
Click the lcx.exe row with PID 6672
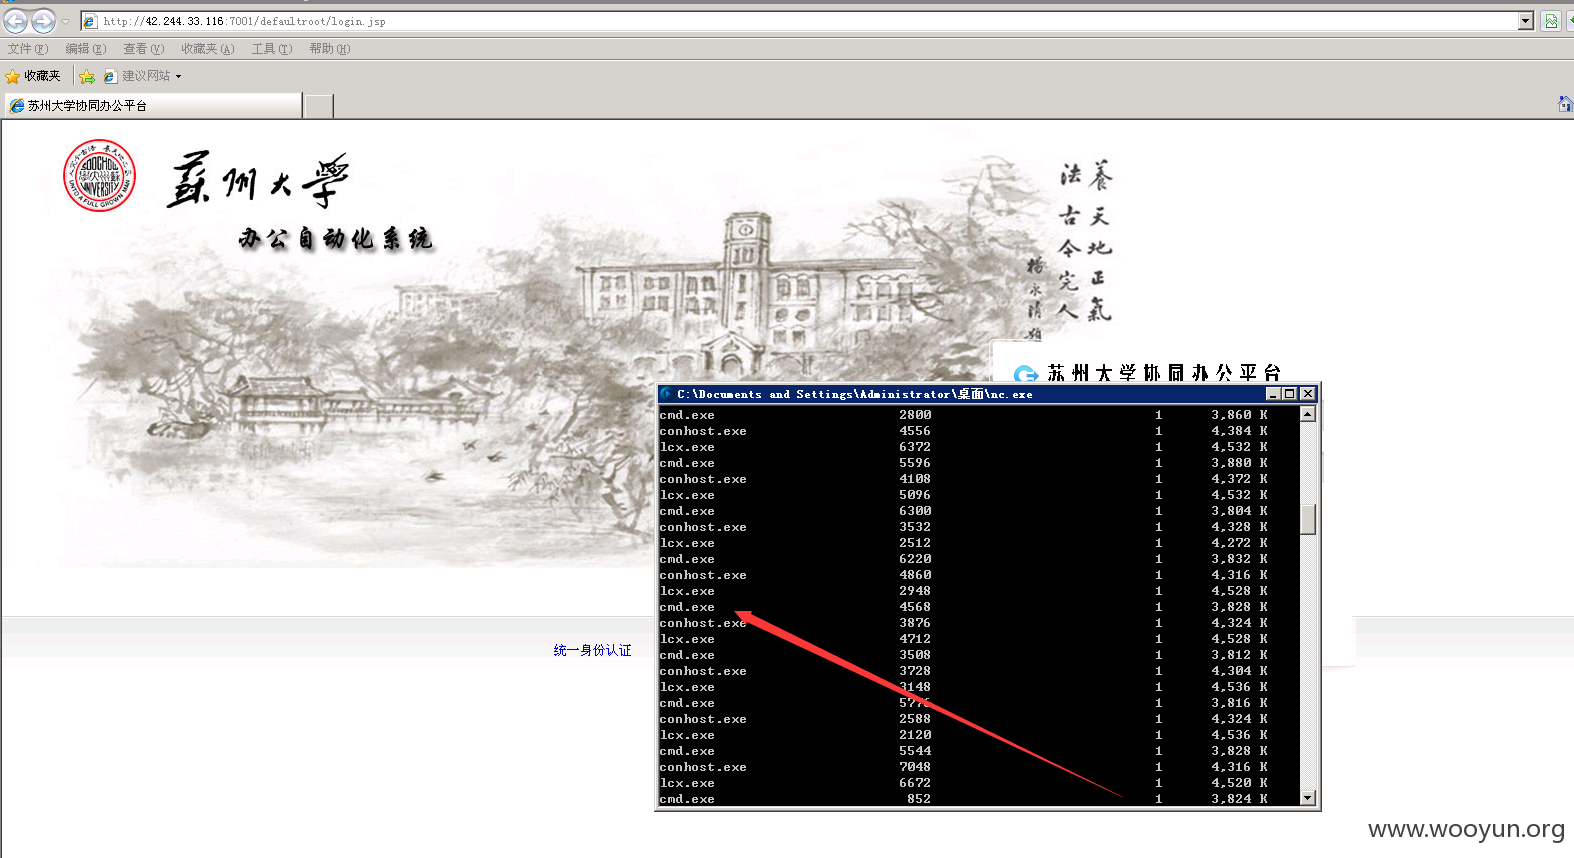pos(964,783)
